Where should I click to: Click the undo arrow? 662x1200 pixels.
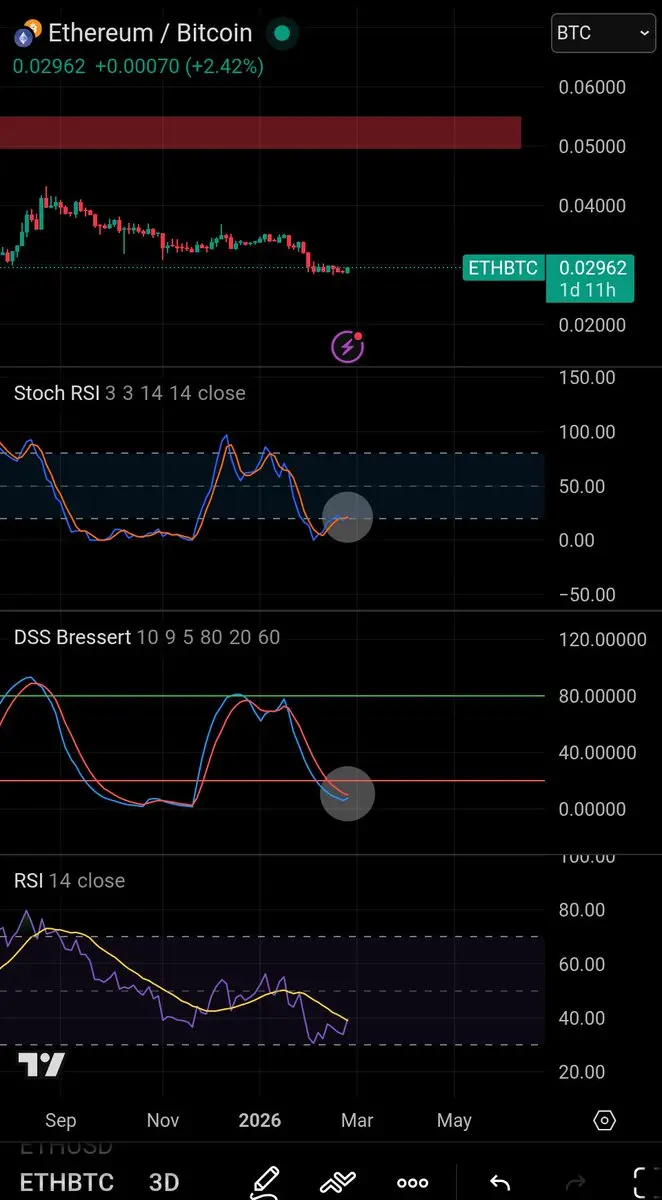click(x=500, y=1183)
